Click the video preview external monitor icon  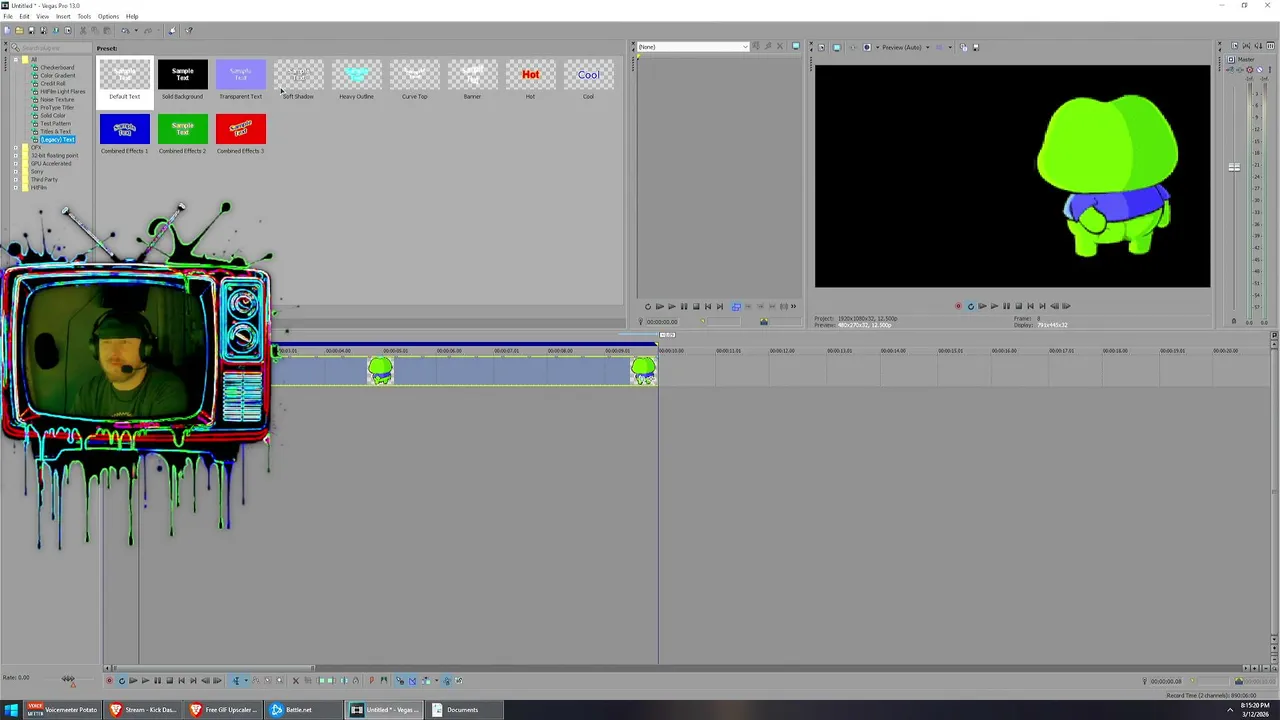pos(837,47)
